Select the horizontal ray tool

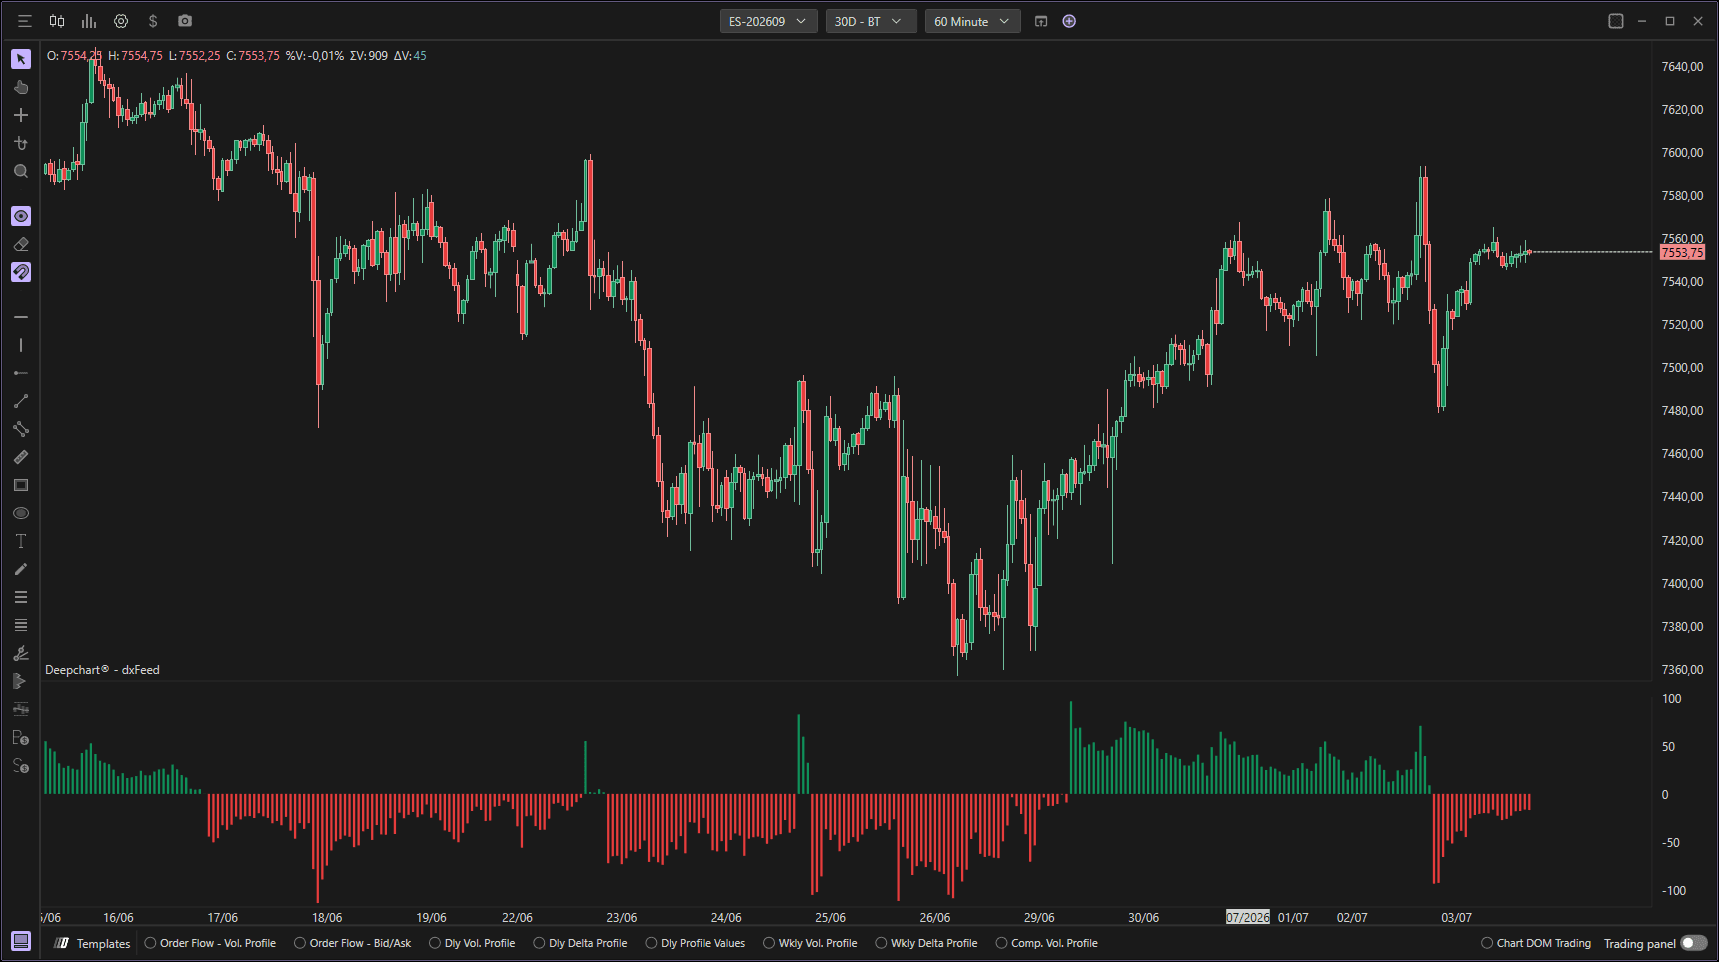pos(21,373)
